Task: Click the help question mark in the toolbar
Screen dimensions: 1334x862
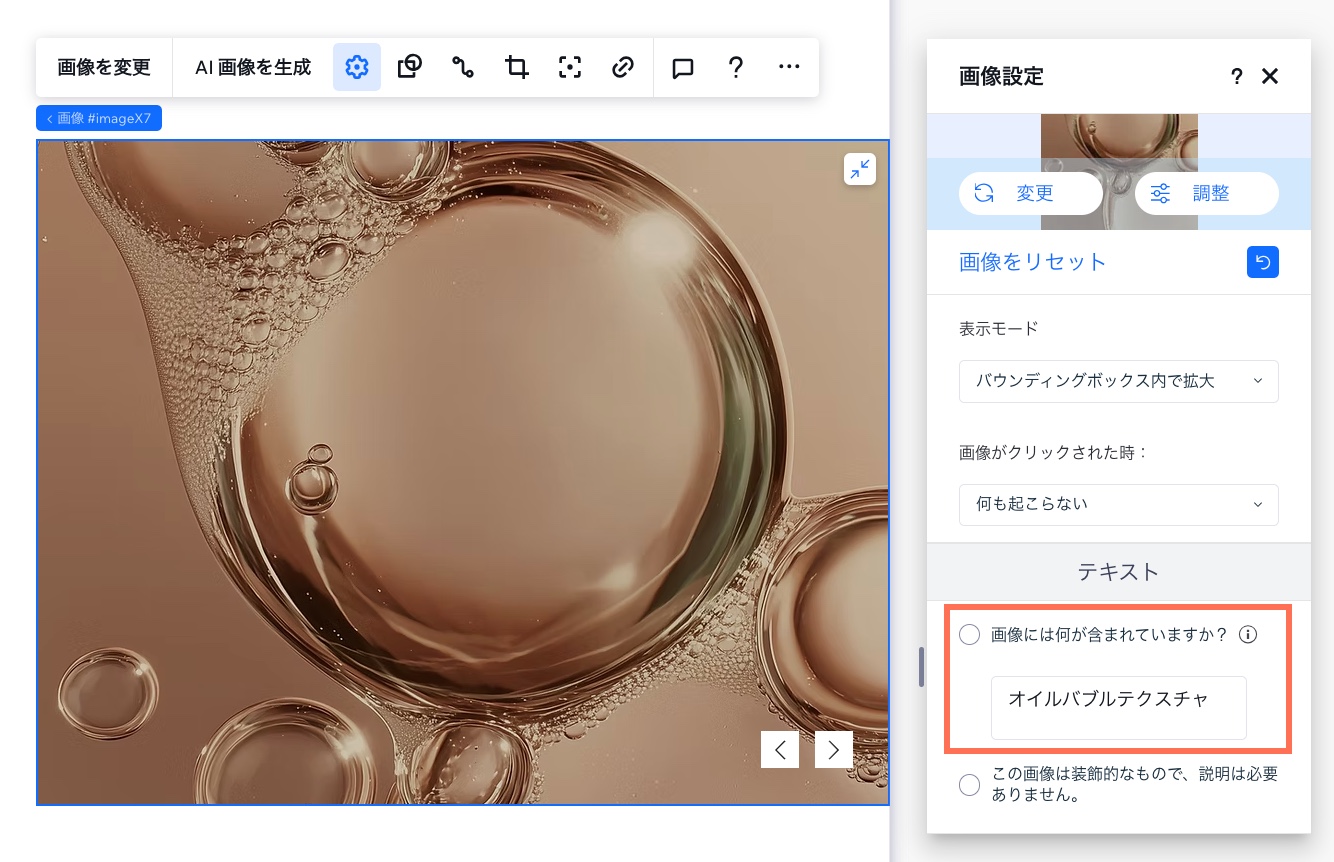Action: pyautogui.click(x=736, y=67)
